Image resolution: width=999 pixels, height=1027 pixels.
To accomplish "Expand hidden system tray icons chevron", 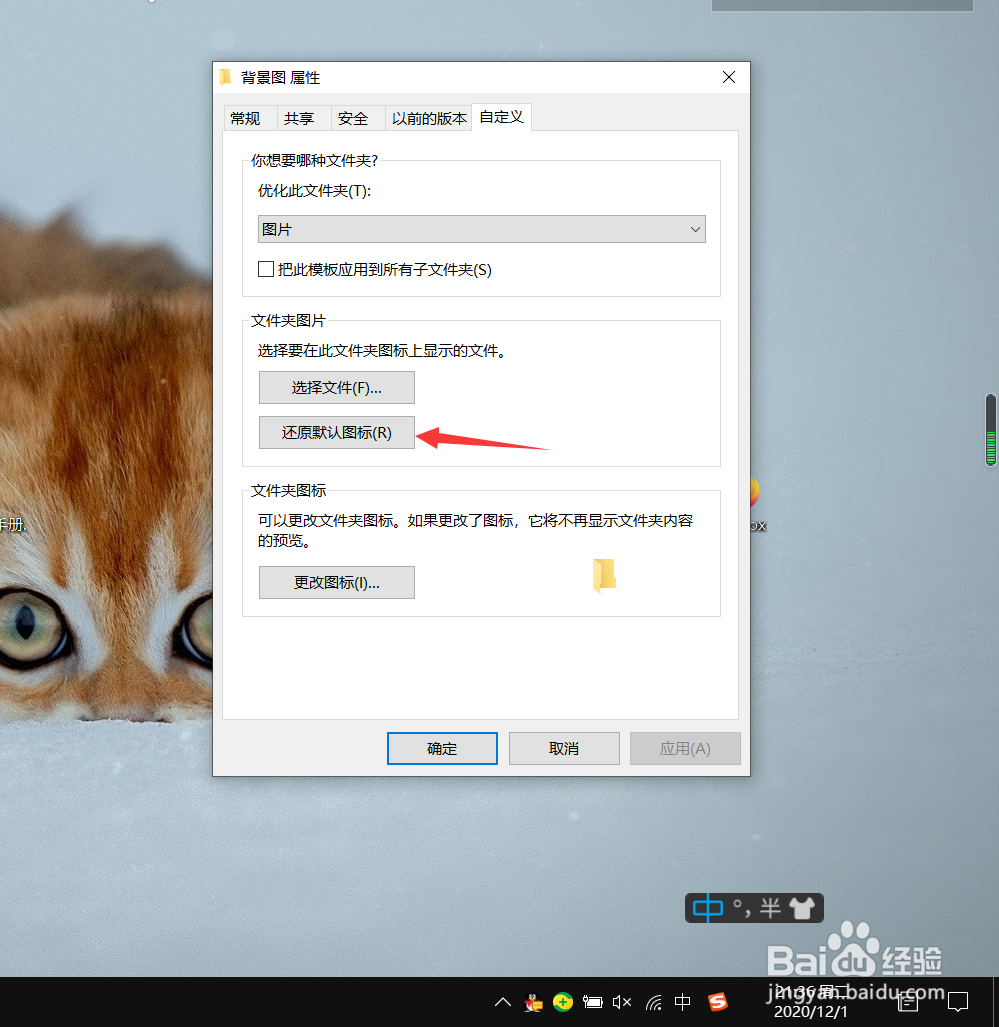I will pyautogui.click(x=502, y=1002).
